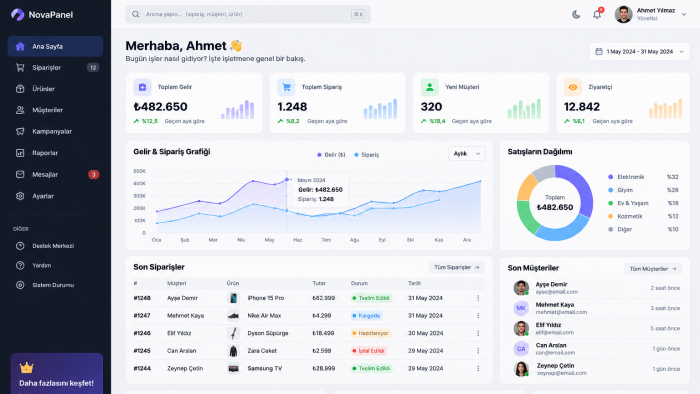The image size is (700, 394).
Task: Toggle the Sipariş chart legend series
Action: pyautogui.click(x=367, y=155)
